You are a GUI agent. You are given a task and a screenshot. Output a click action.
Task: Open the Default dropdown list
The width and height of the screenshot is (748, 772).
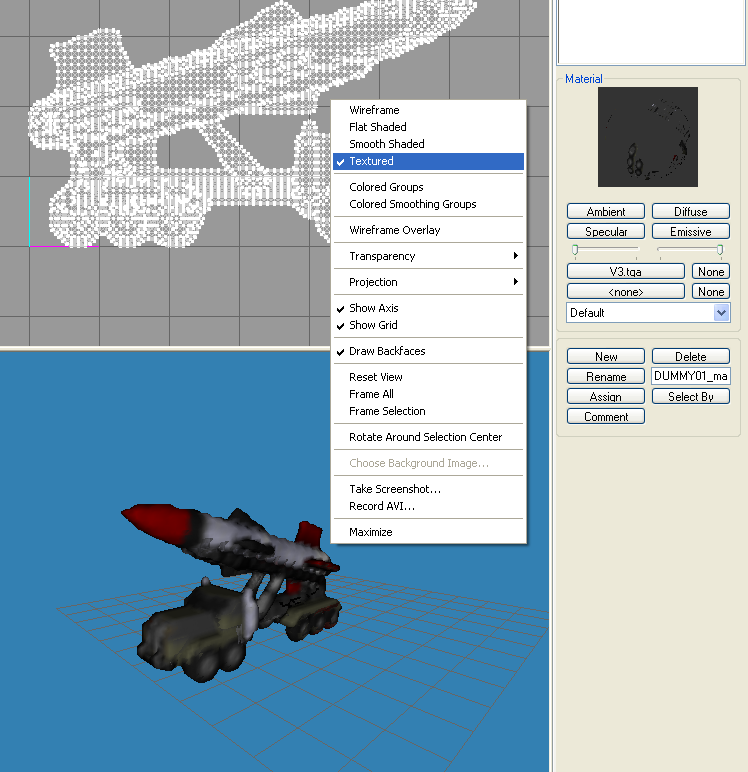click(648, 313)
